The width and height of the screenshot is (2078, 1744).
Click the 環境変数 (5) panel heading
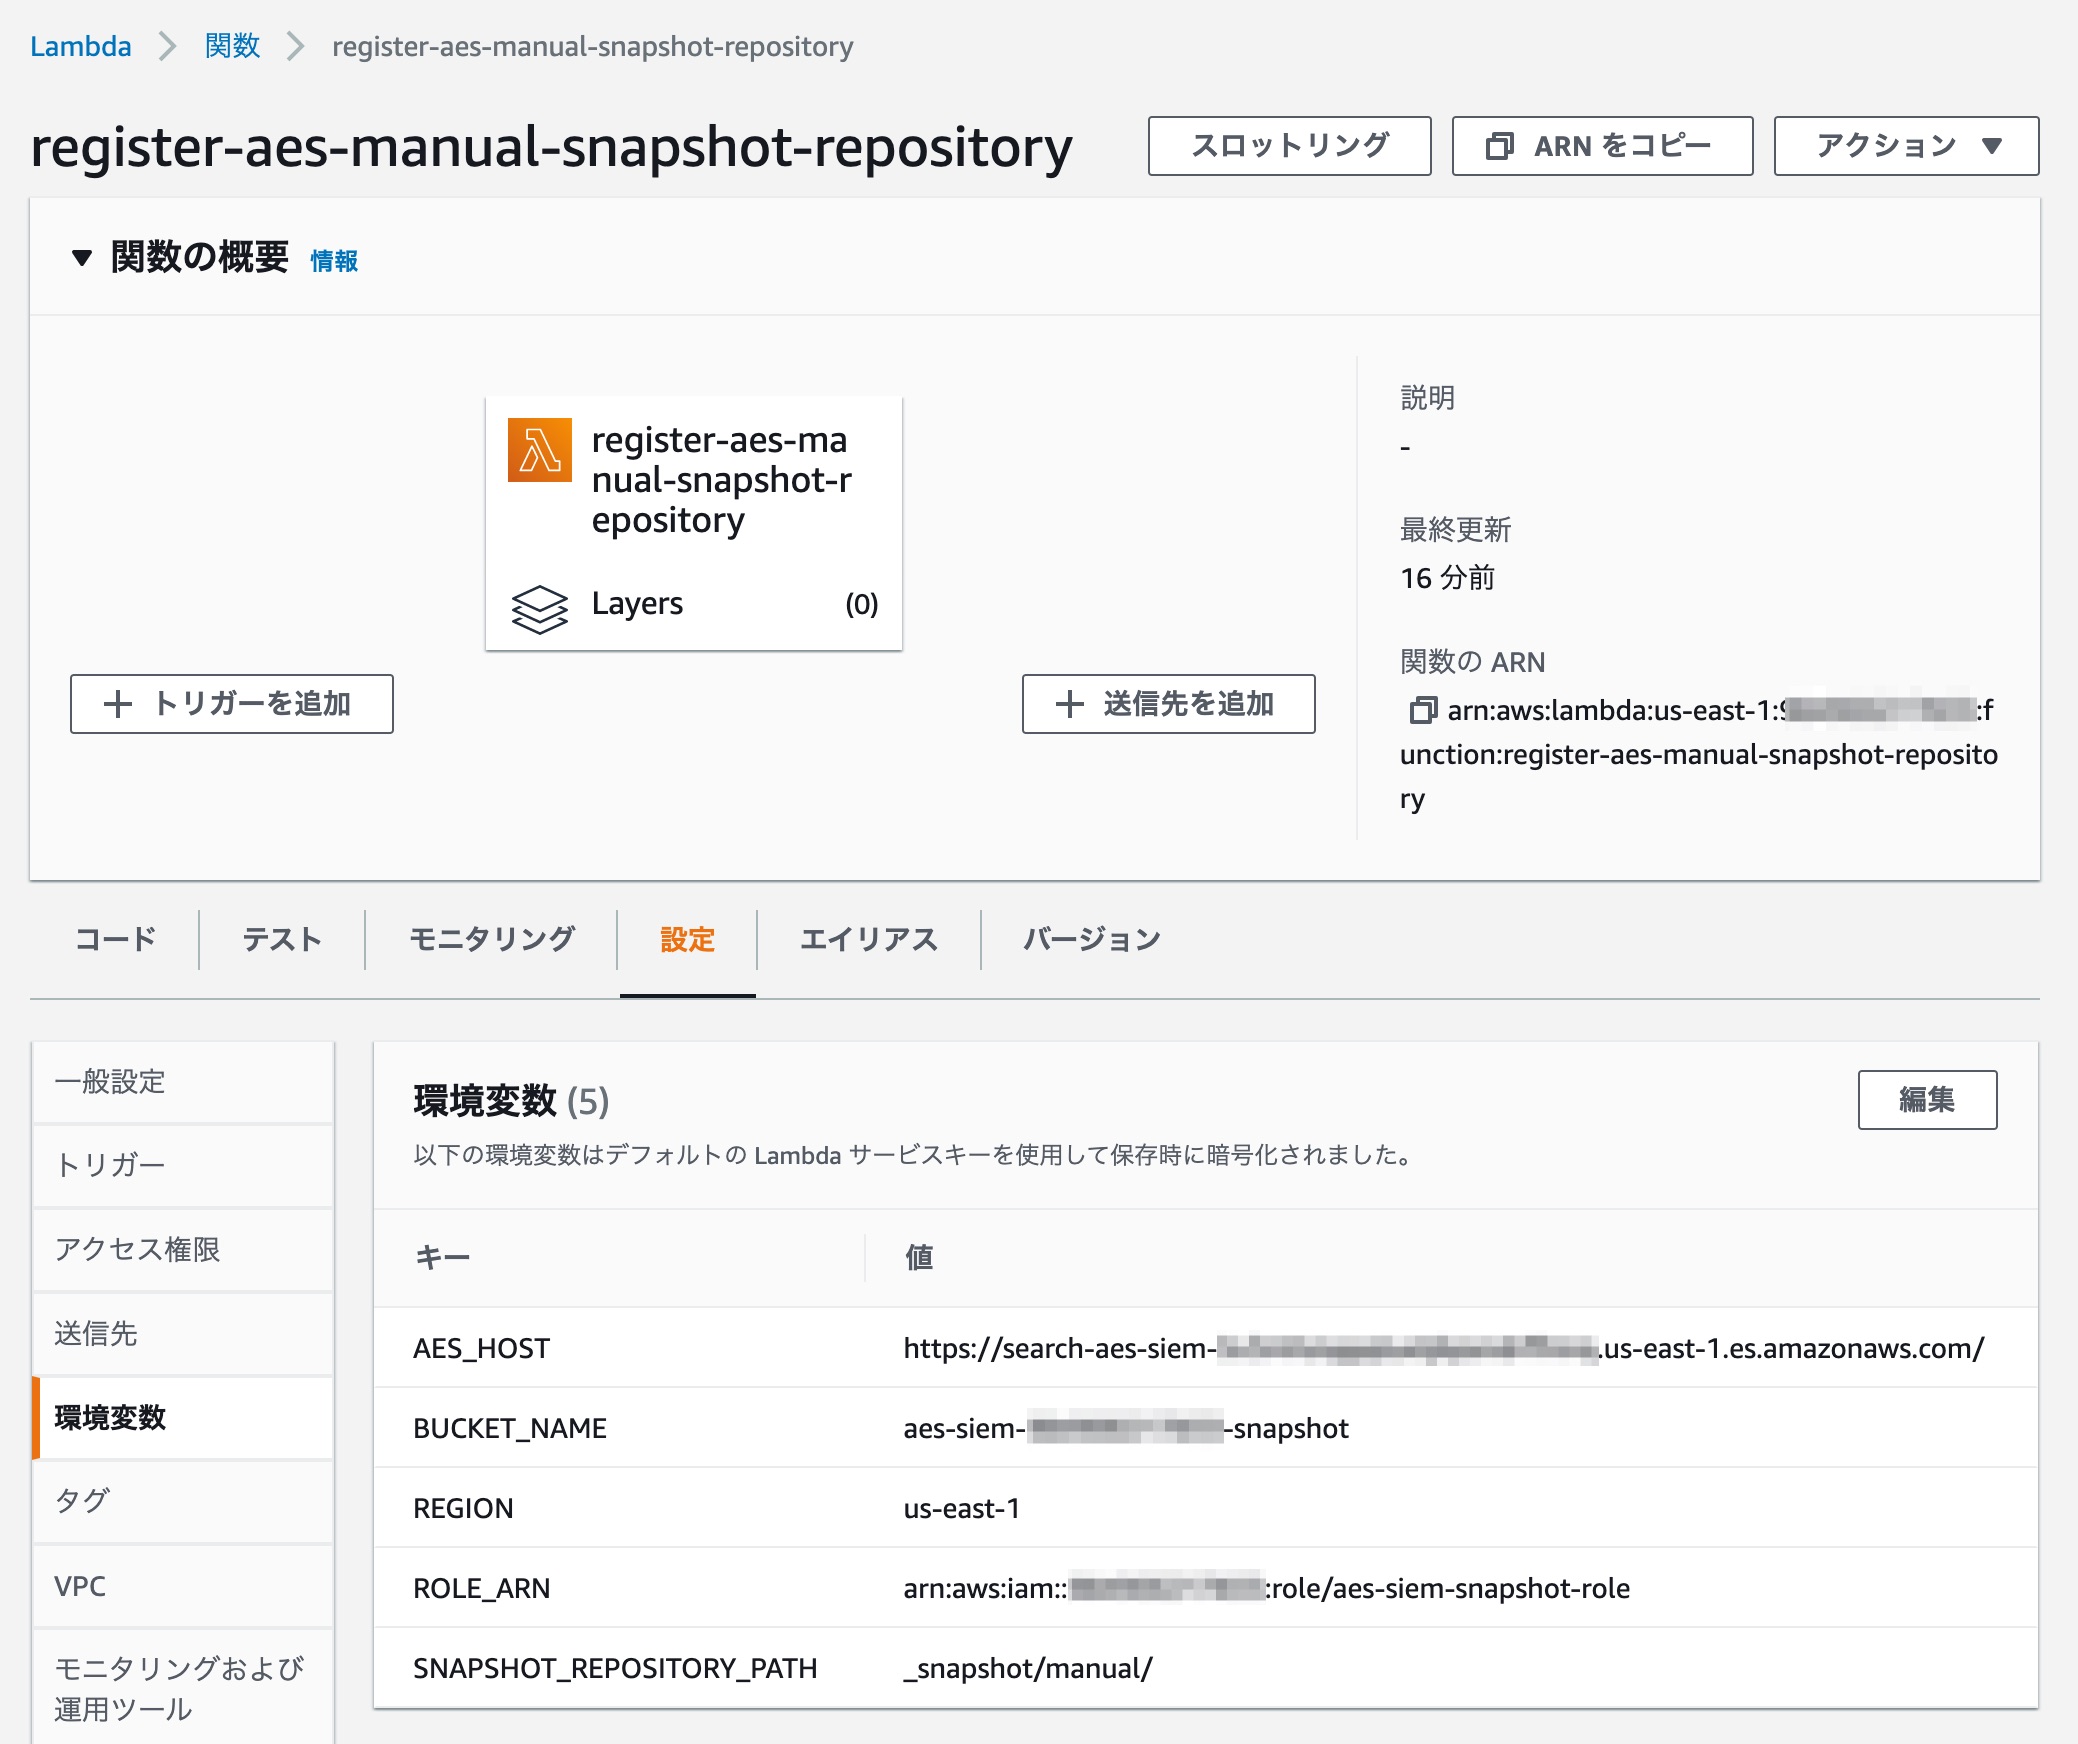[x=511, y=1101]
